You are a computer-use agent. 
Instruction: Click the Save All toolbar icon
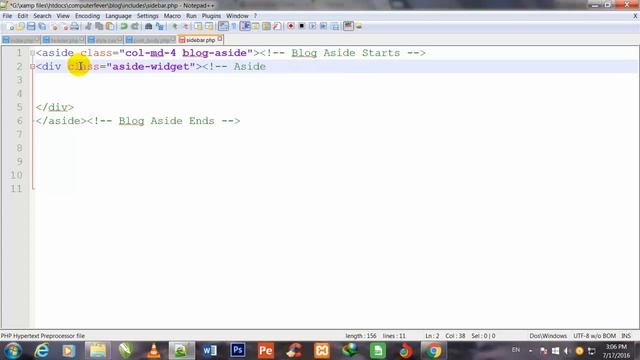pyautogui.click(x=42, y=27)
